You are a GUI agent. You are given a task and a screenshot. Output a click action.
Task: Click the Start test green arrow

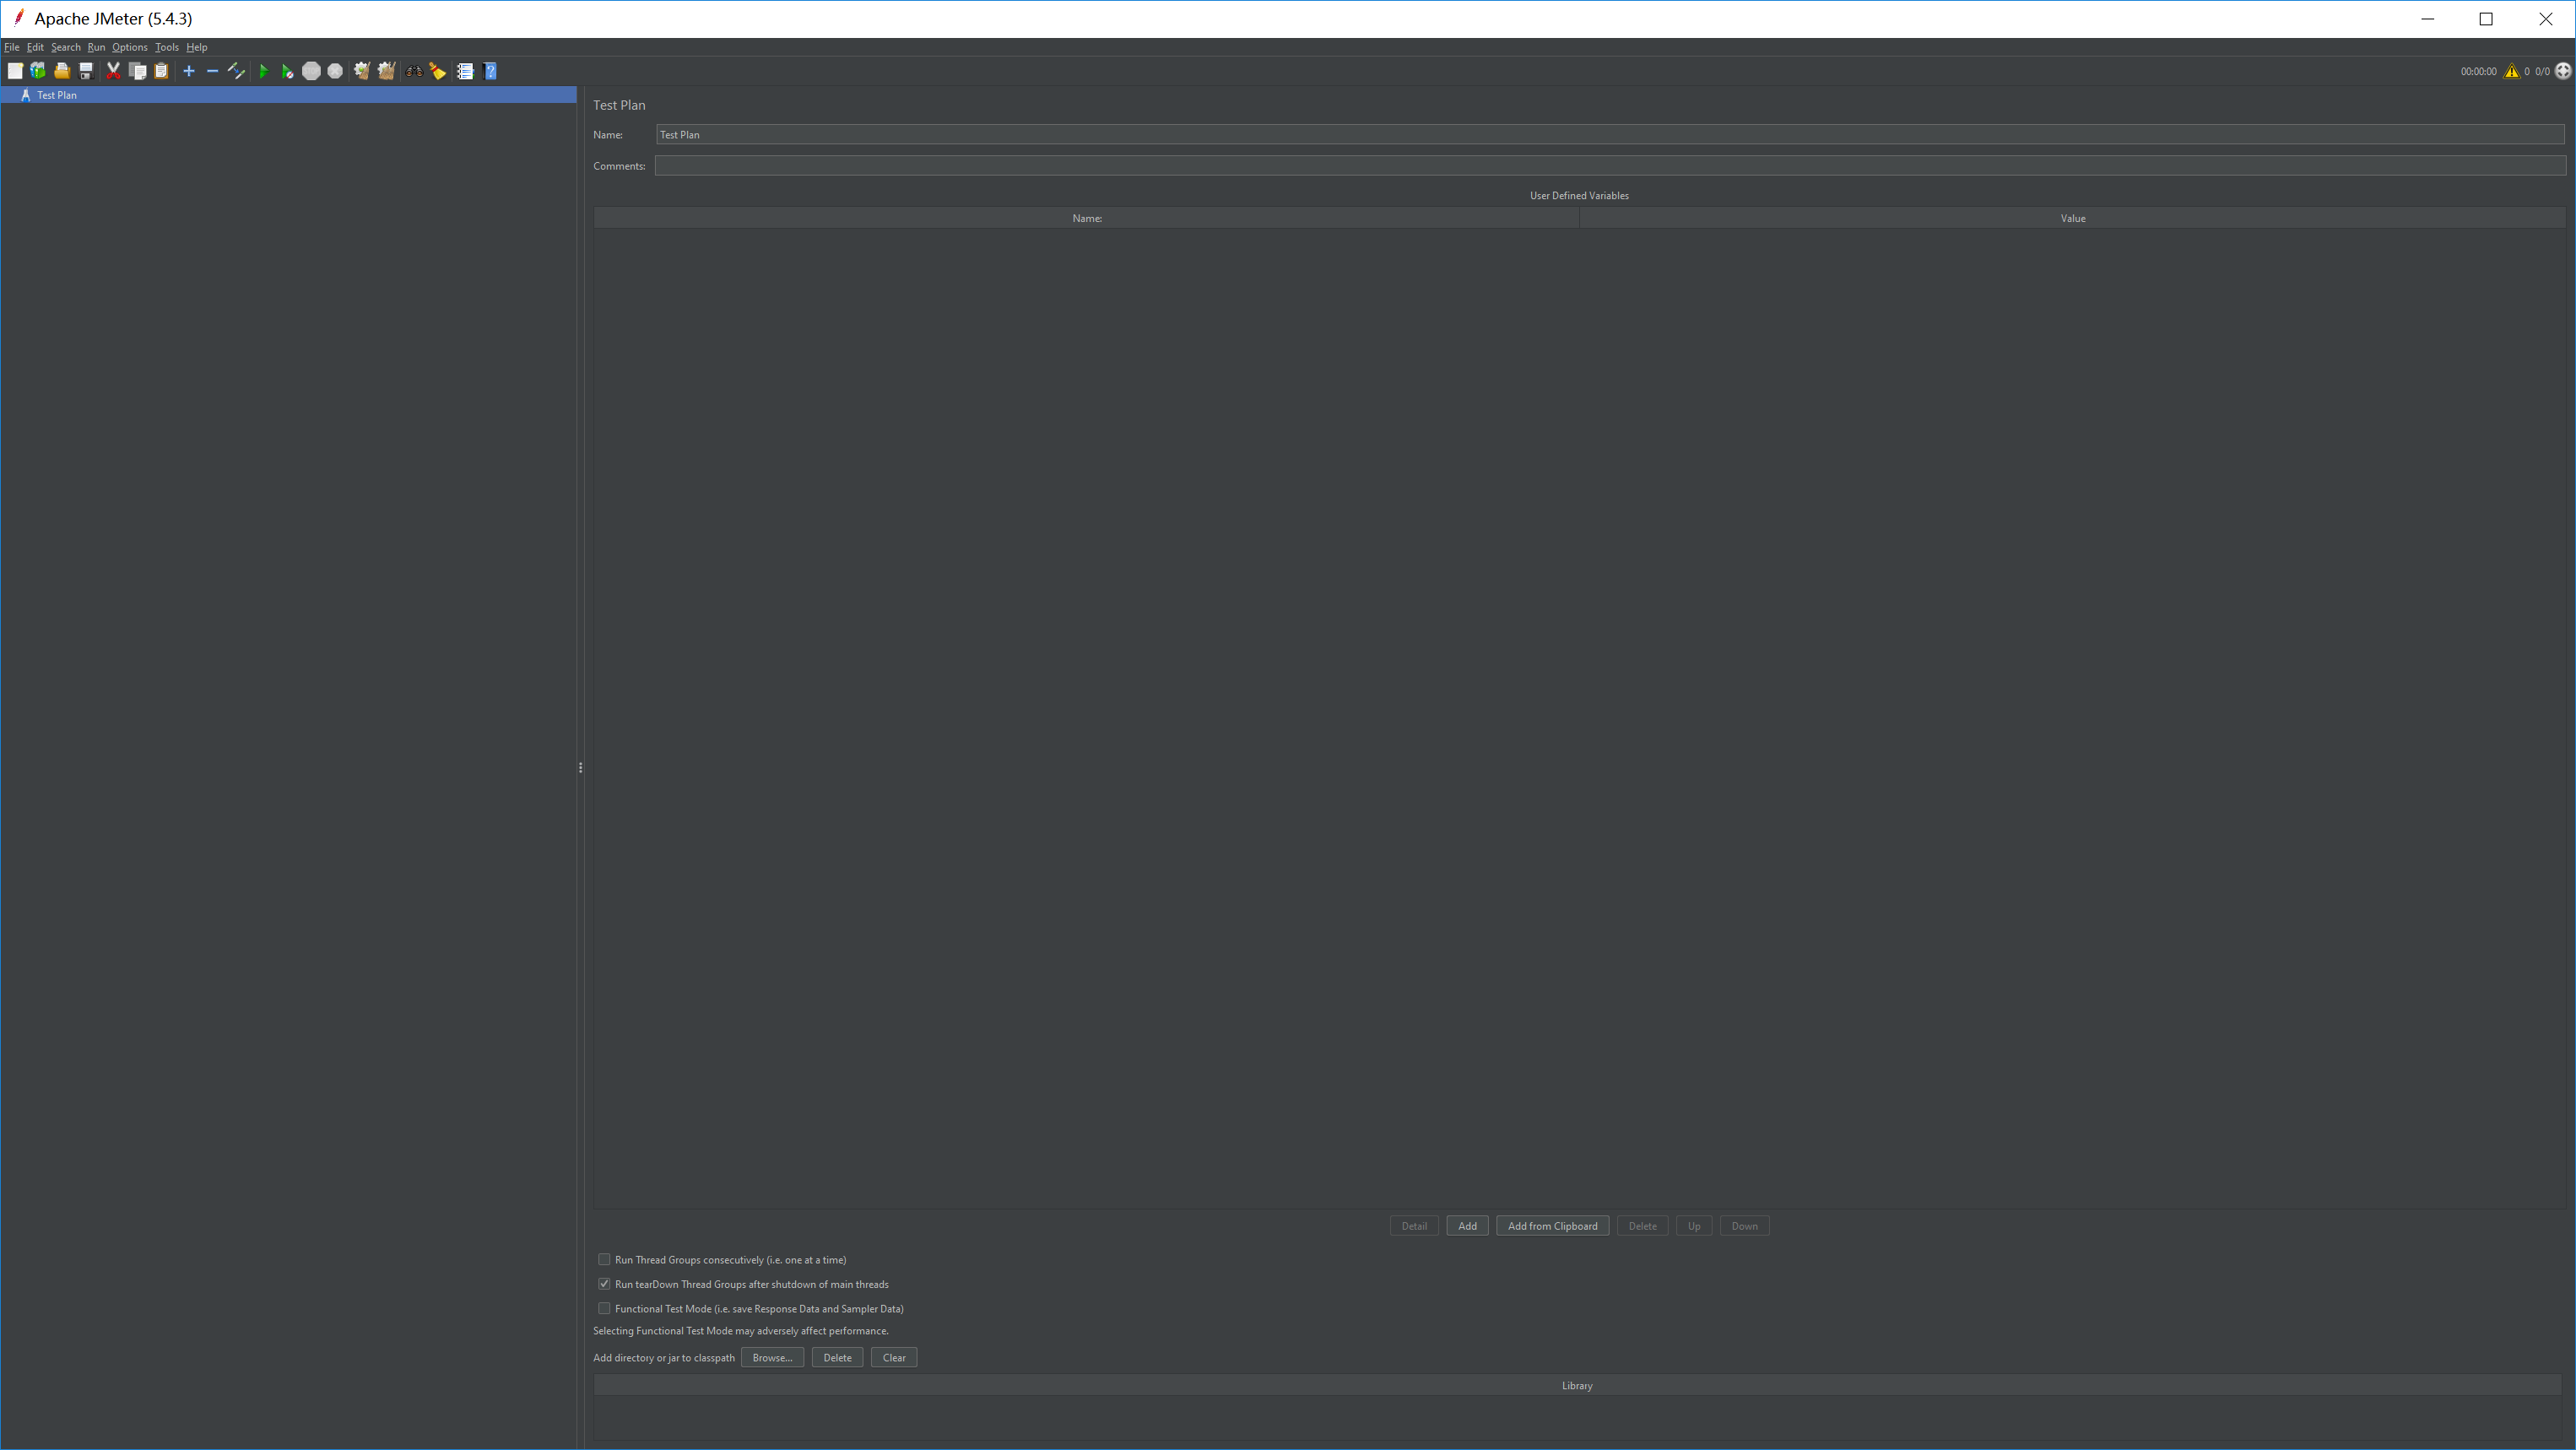pos(263,71)
